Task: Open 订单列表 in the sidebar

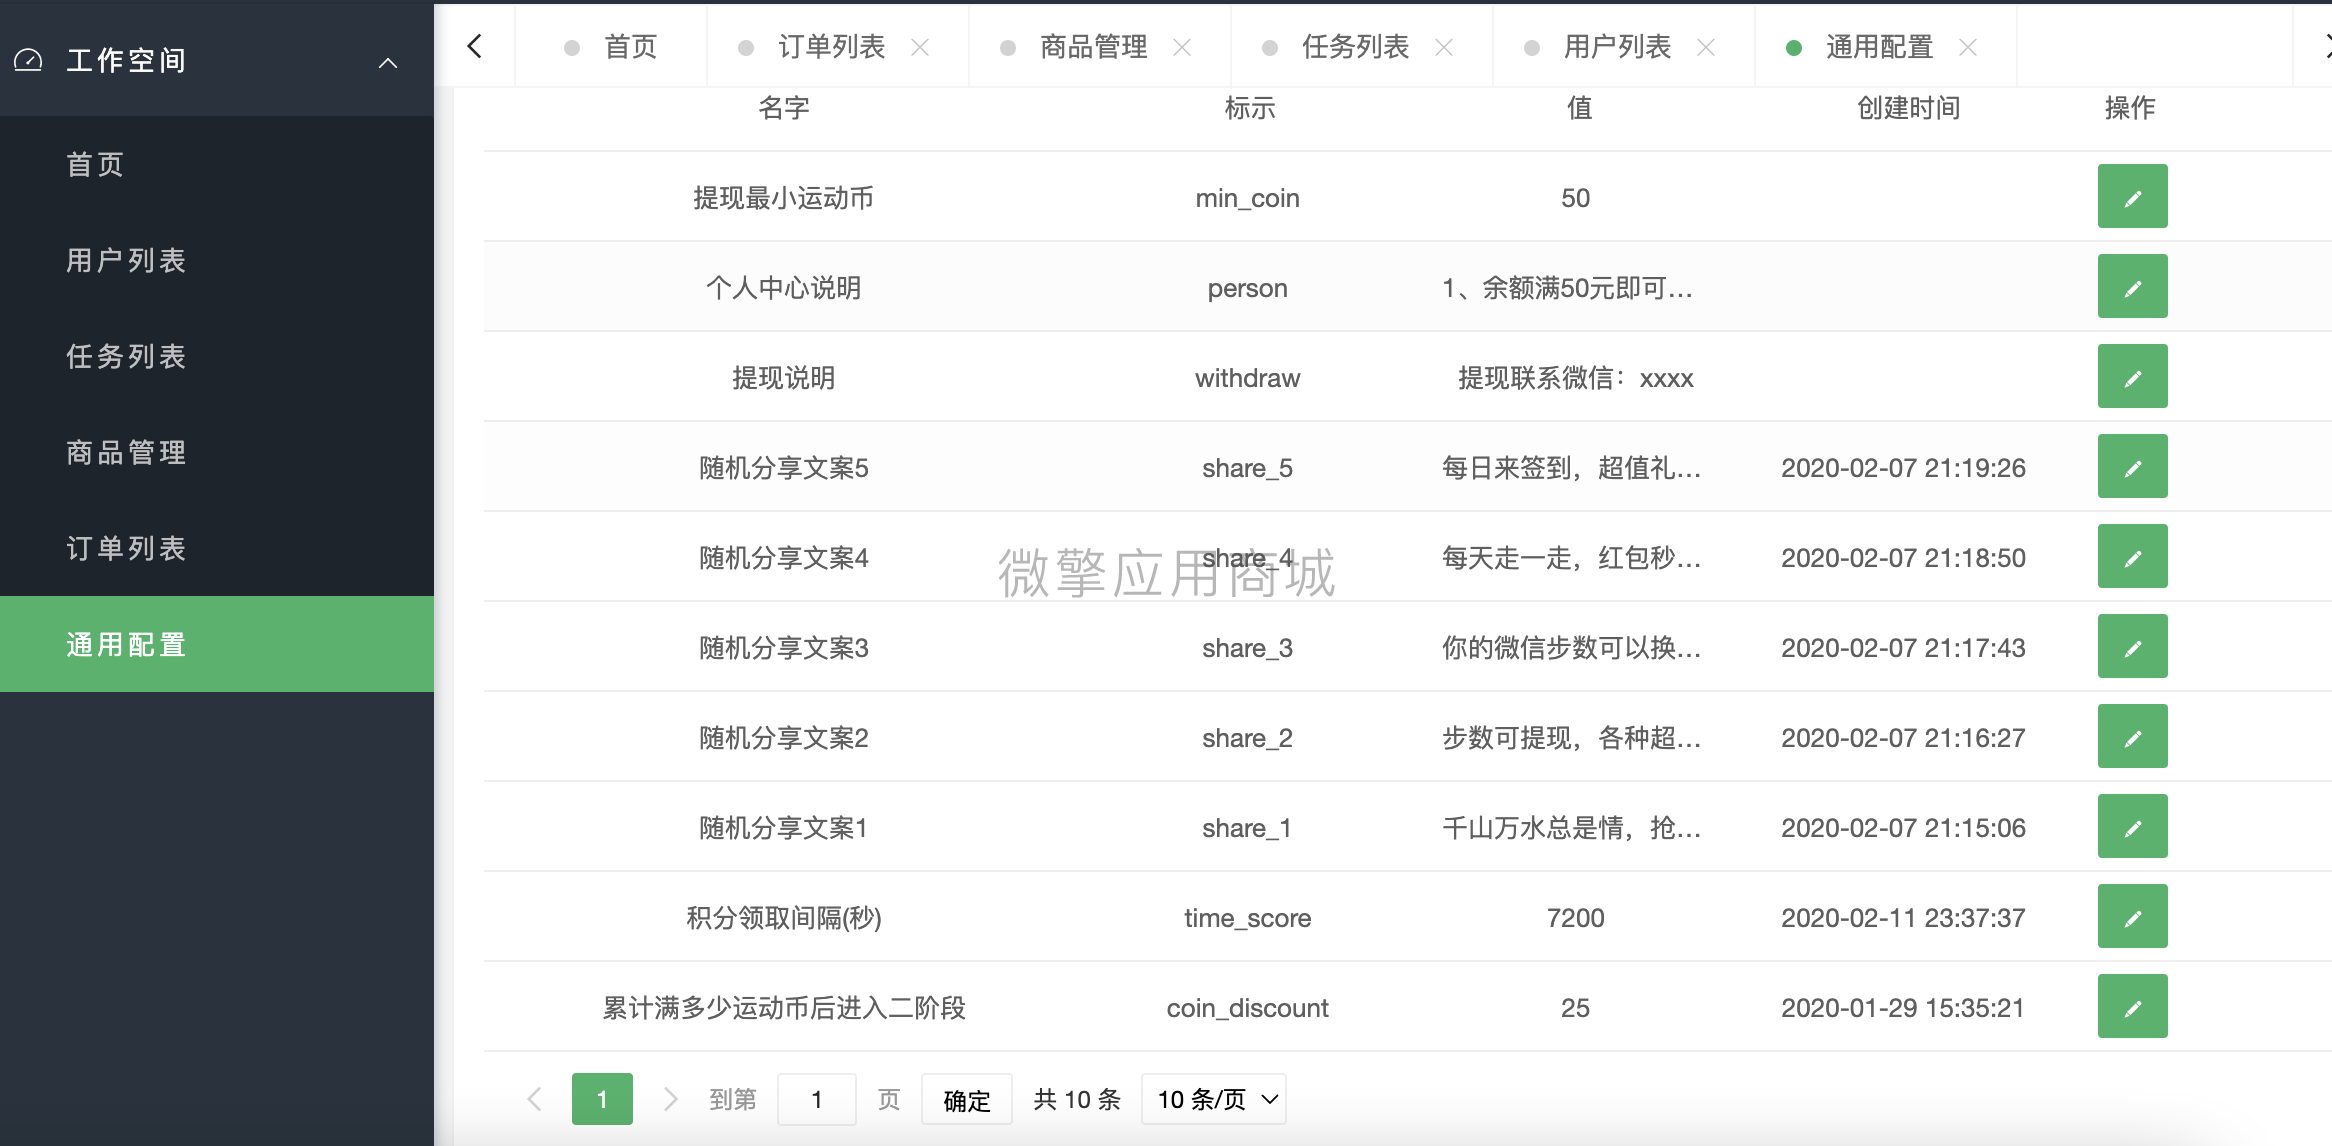Action: click(217, 548)
